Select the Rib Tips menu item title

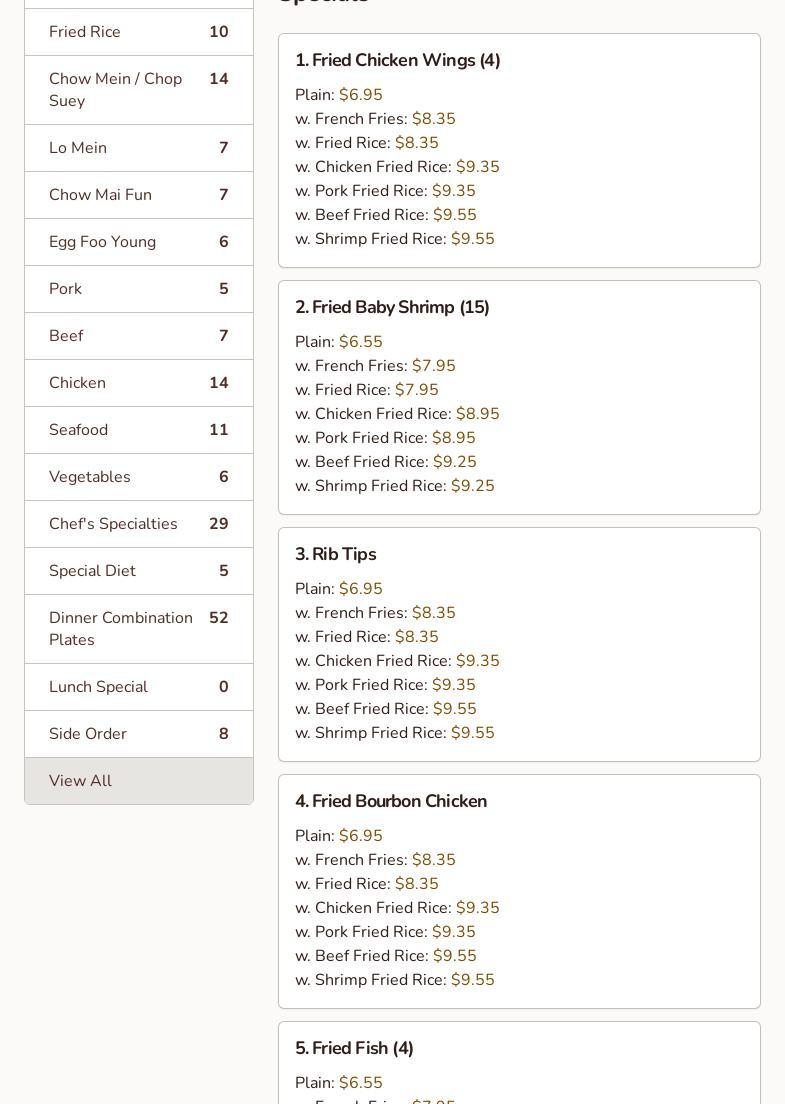(336, 555)
